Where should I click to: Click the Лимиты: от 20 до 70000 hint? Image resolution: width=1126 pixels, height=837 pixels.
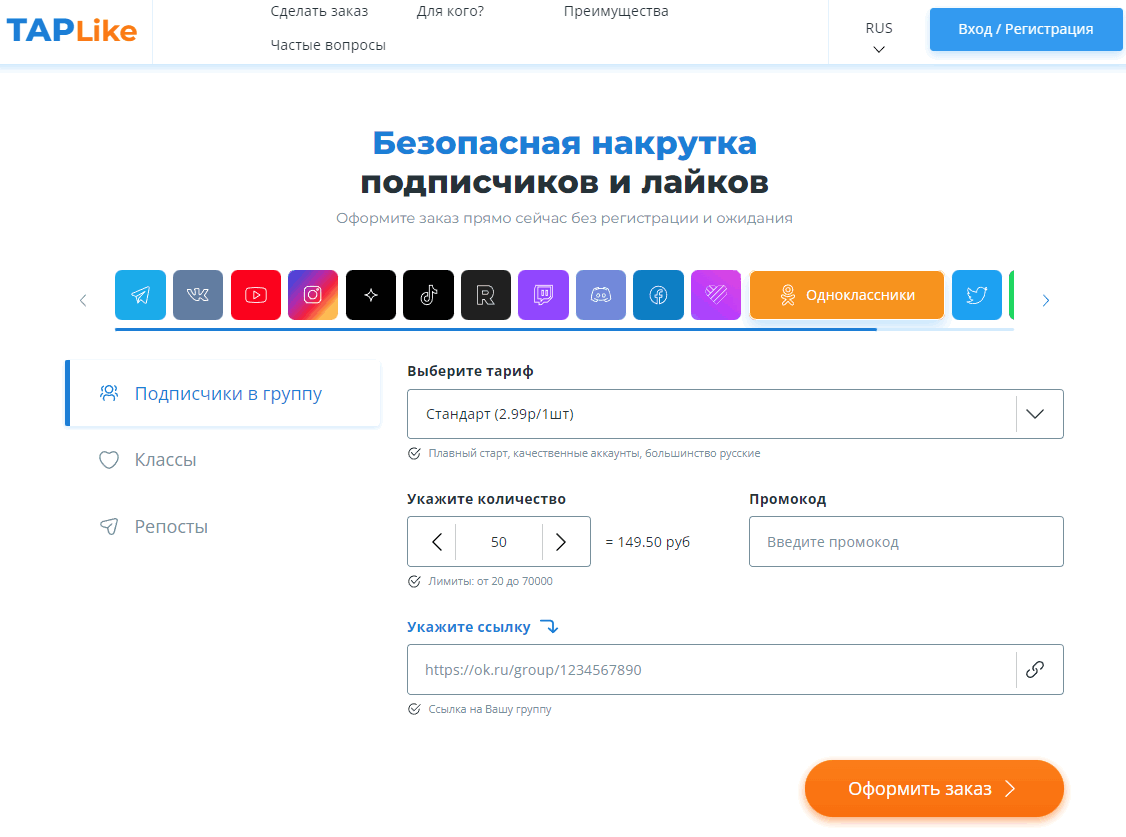click(x=490, y=581)
